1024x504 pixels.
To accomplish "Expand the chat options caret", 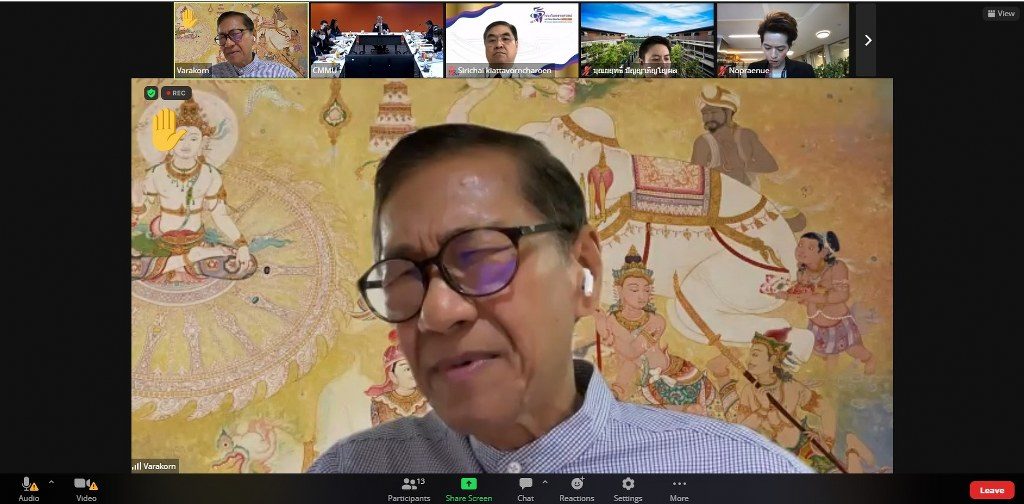I will [x=545, y=482].
